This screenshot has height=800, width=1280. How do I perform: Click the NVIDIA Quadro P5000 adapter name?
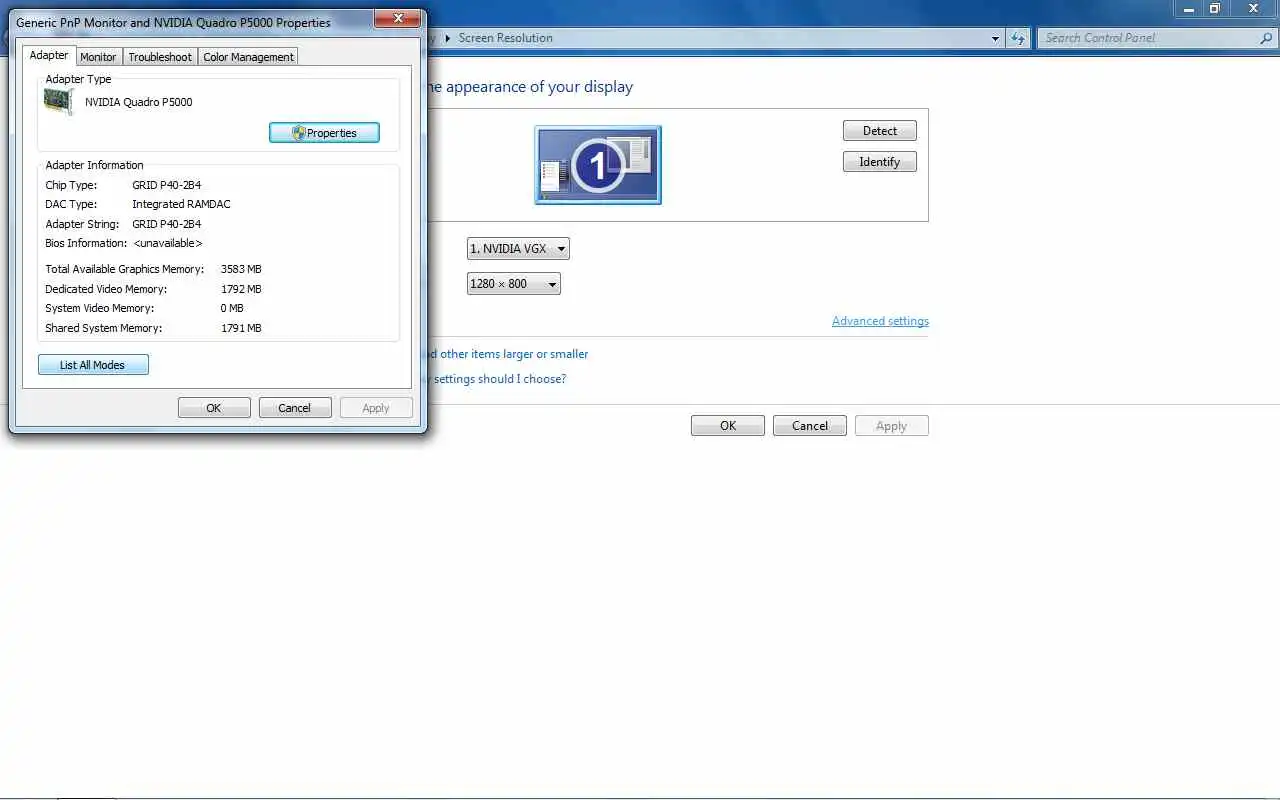point(139,102)
